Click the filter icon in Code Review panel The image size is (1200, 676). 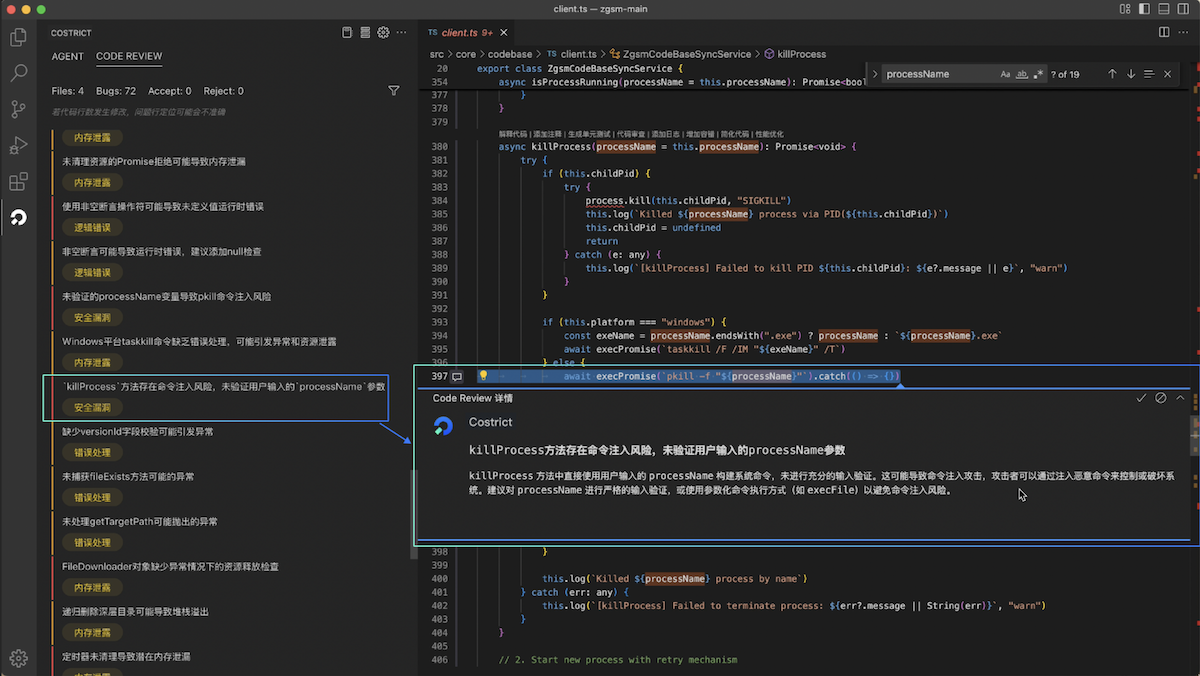pos(393,91)
